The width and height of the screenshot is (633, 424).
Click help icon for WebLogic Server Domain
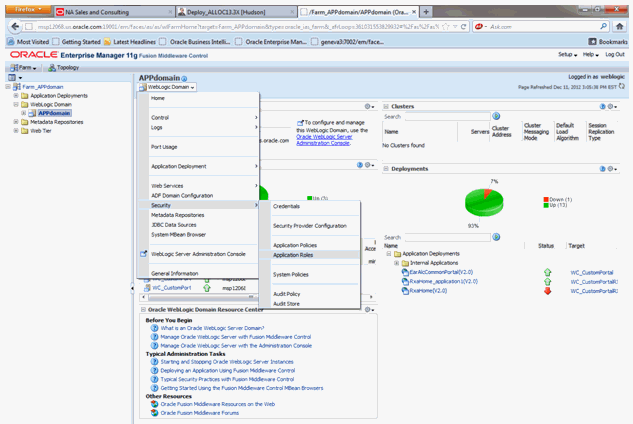(x=154, y=328)
